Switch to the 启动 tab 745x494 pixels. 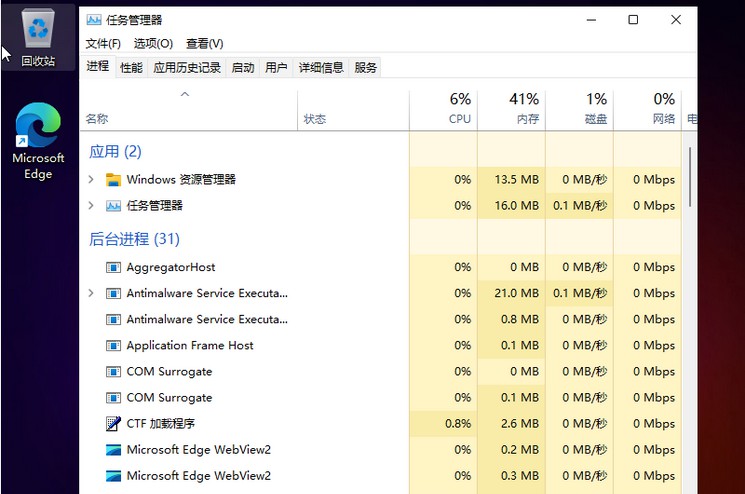tap(243, 68)
